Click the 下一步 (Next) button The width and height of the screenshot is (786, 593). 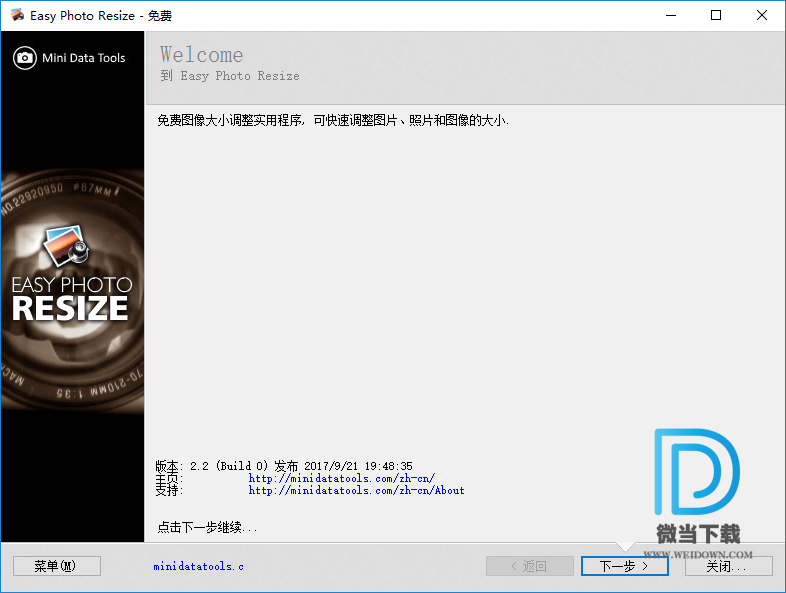coord(625,566)
